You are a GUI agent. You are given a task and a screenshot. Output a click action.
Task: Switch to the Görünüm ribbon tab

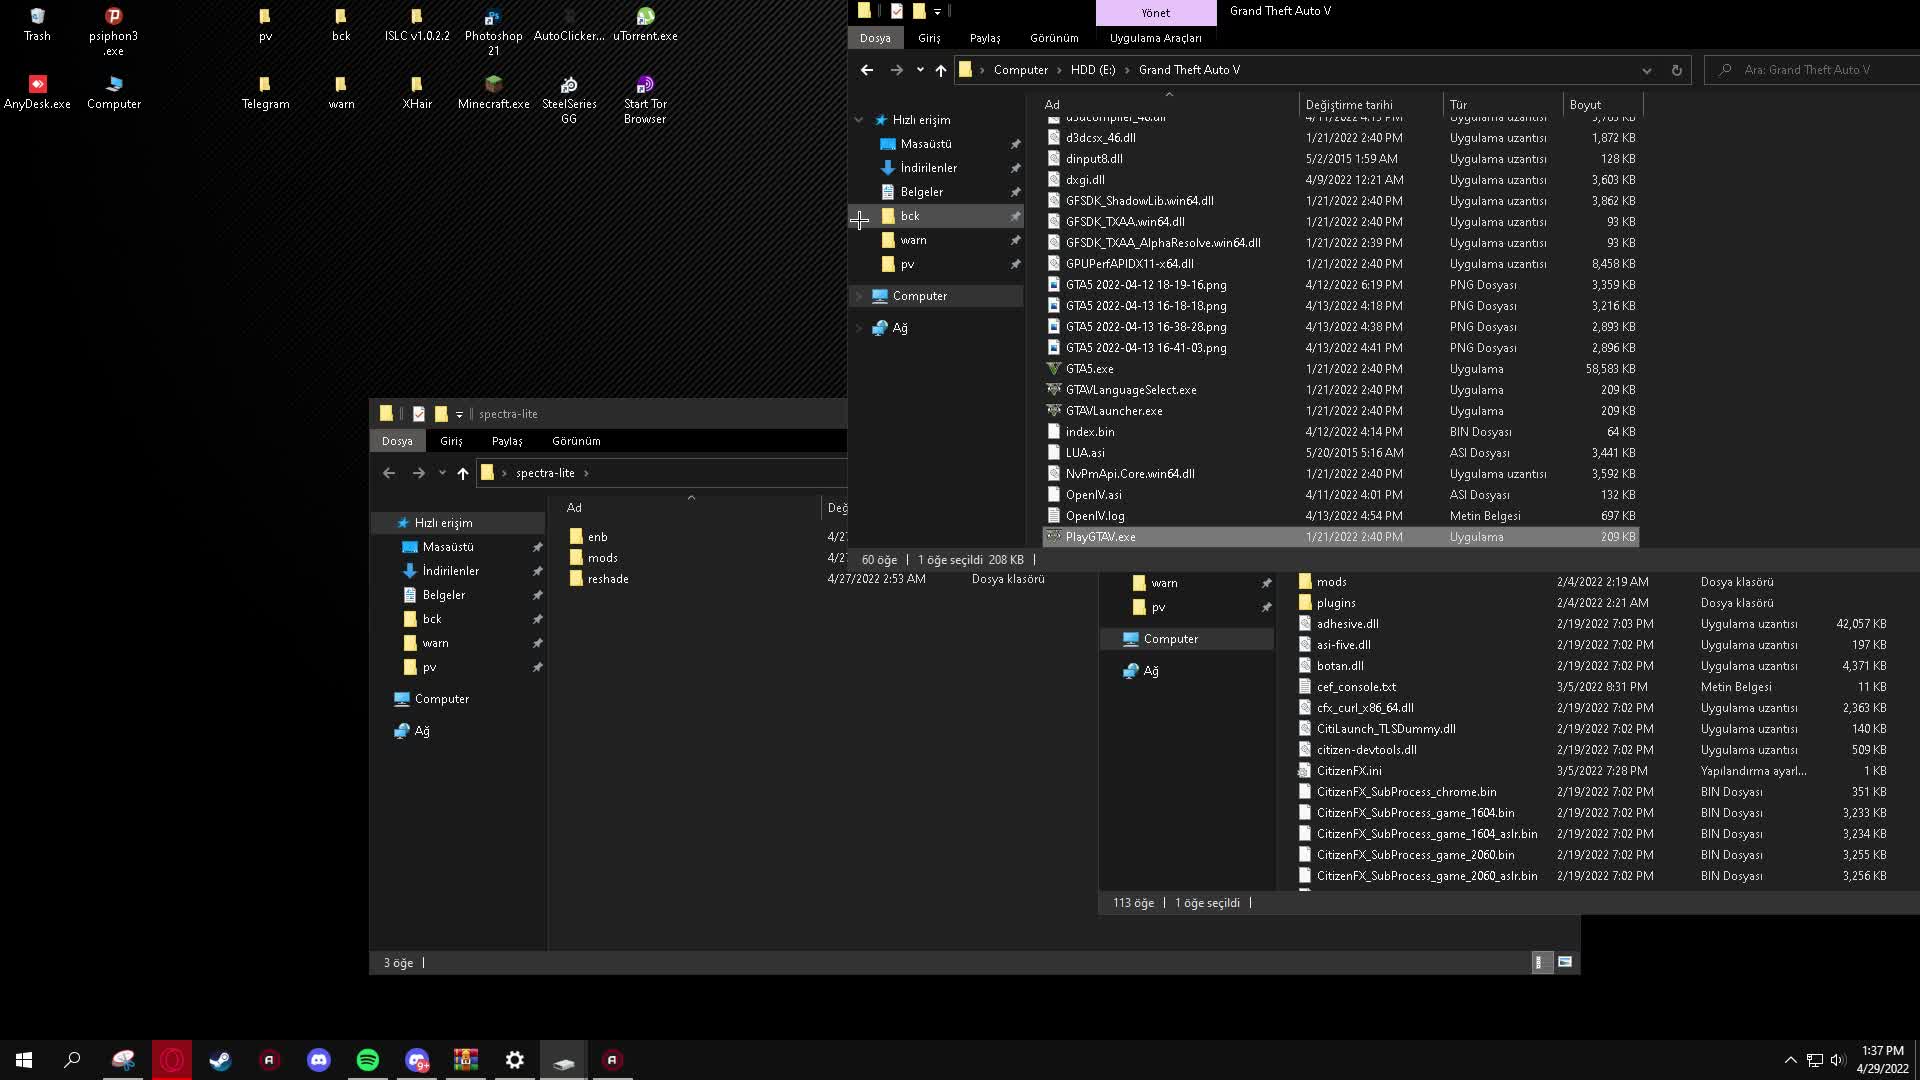coord(1054,37)
